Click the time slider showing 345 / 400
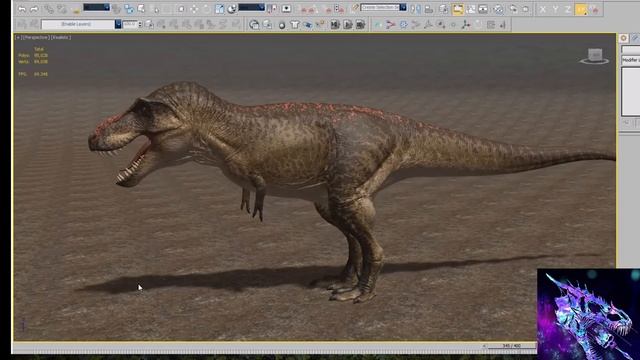 coord(511,346)
